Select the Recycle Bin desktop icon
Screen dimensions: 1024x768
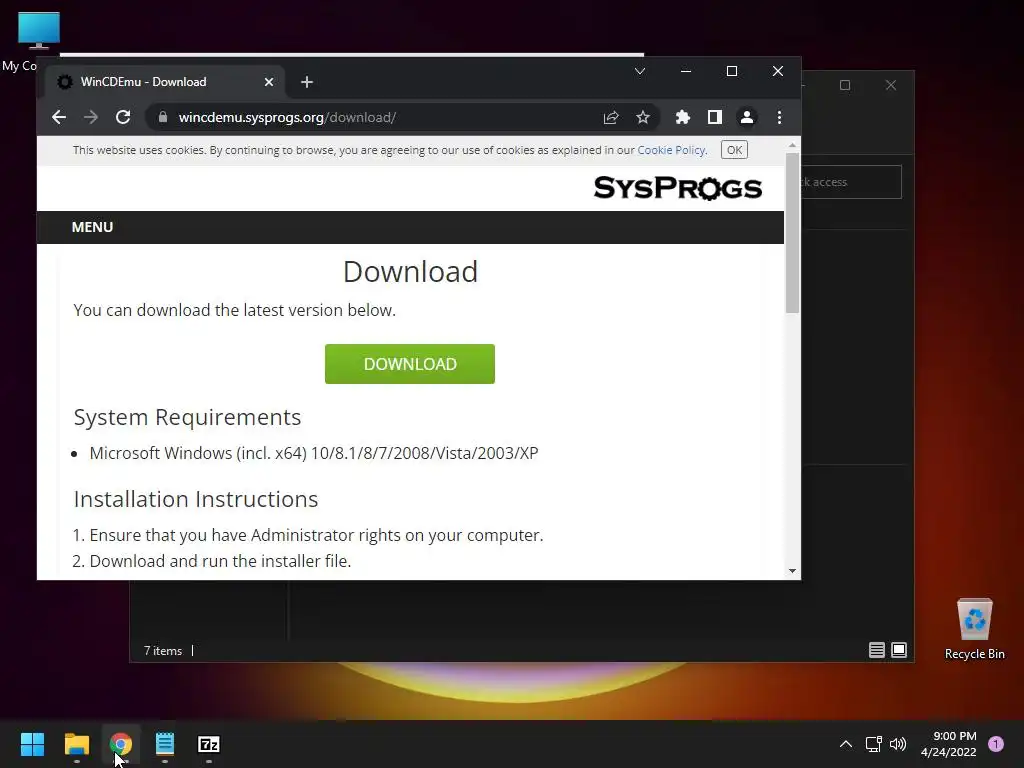[x=974, y=629]
